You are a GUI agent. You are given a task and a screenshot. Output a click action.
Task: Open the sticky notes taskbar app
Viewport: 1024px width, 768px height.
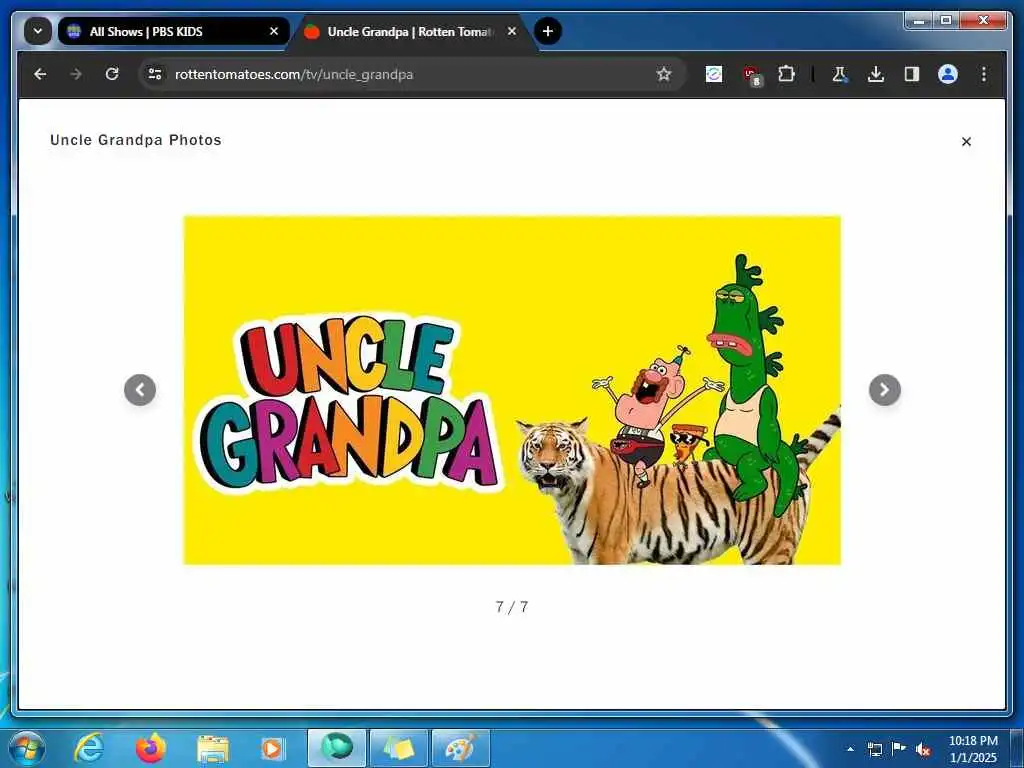(399, 748)
